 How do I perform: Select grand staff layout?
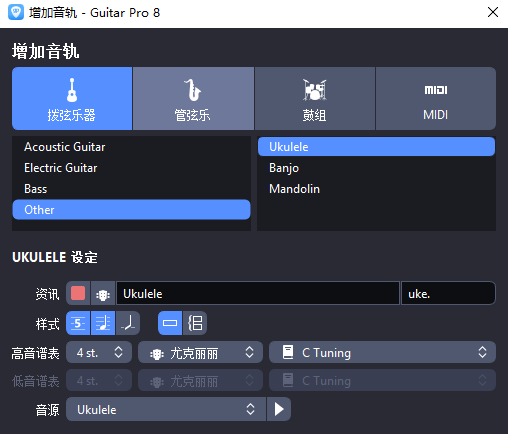tap(195, 323)
